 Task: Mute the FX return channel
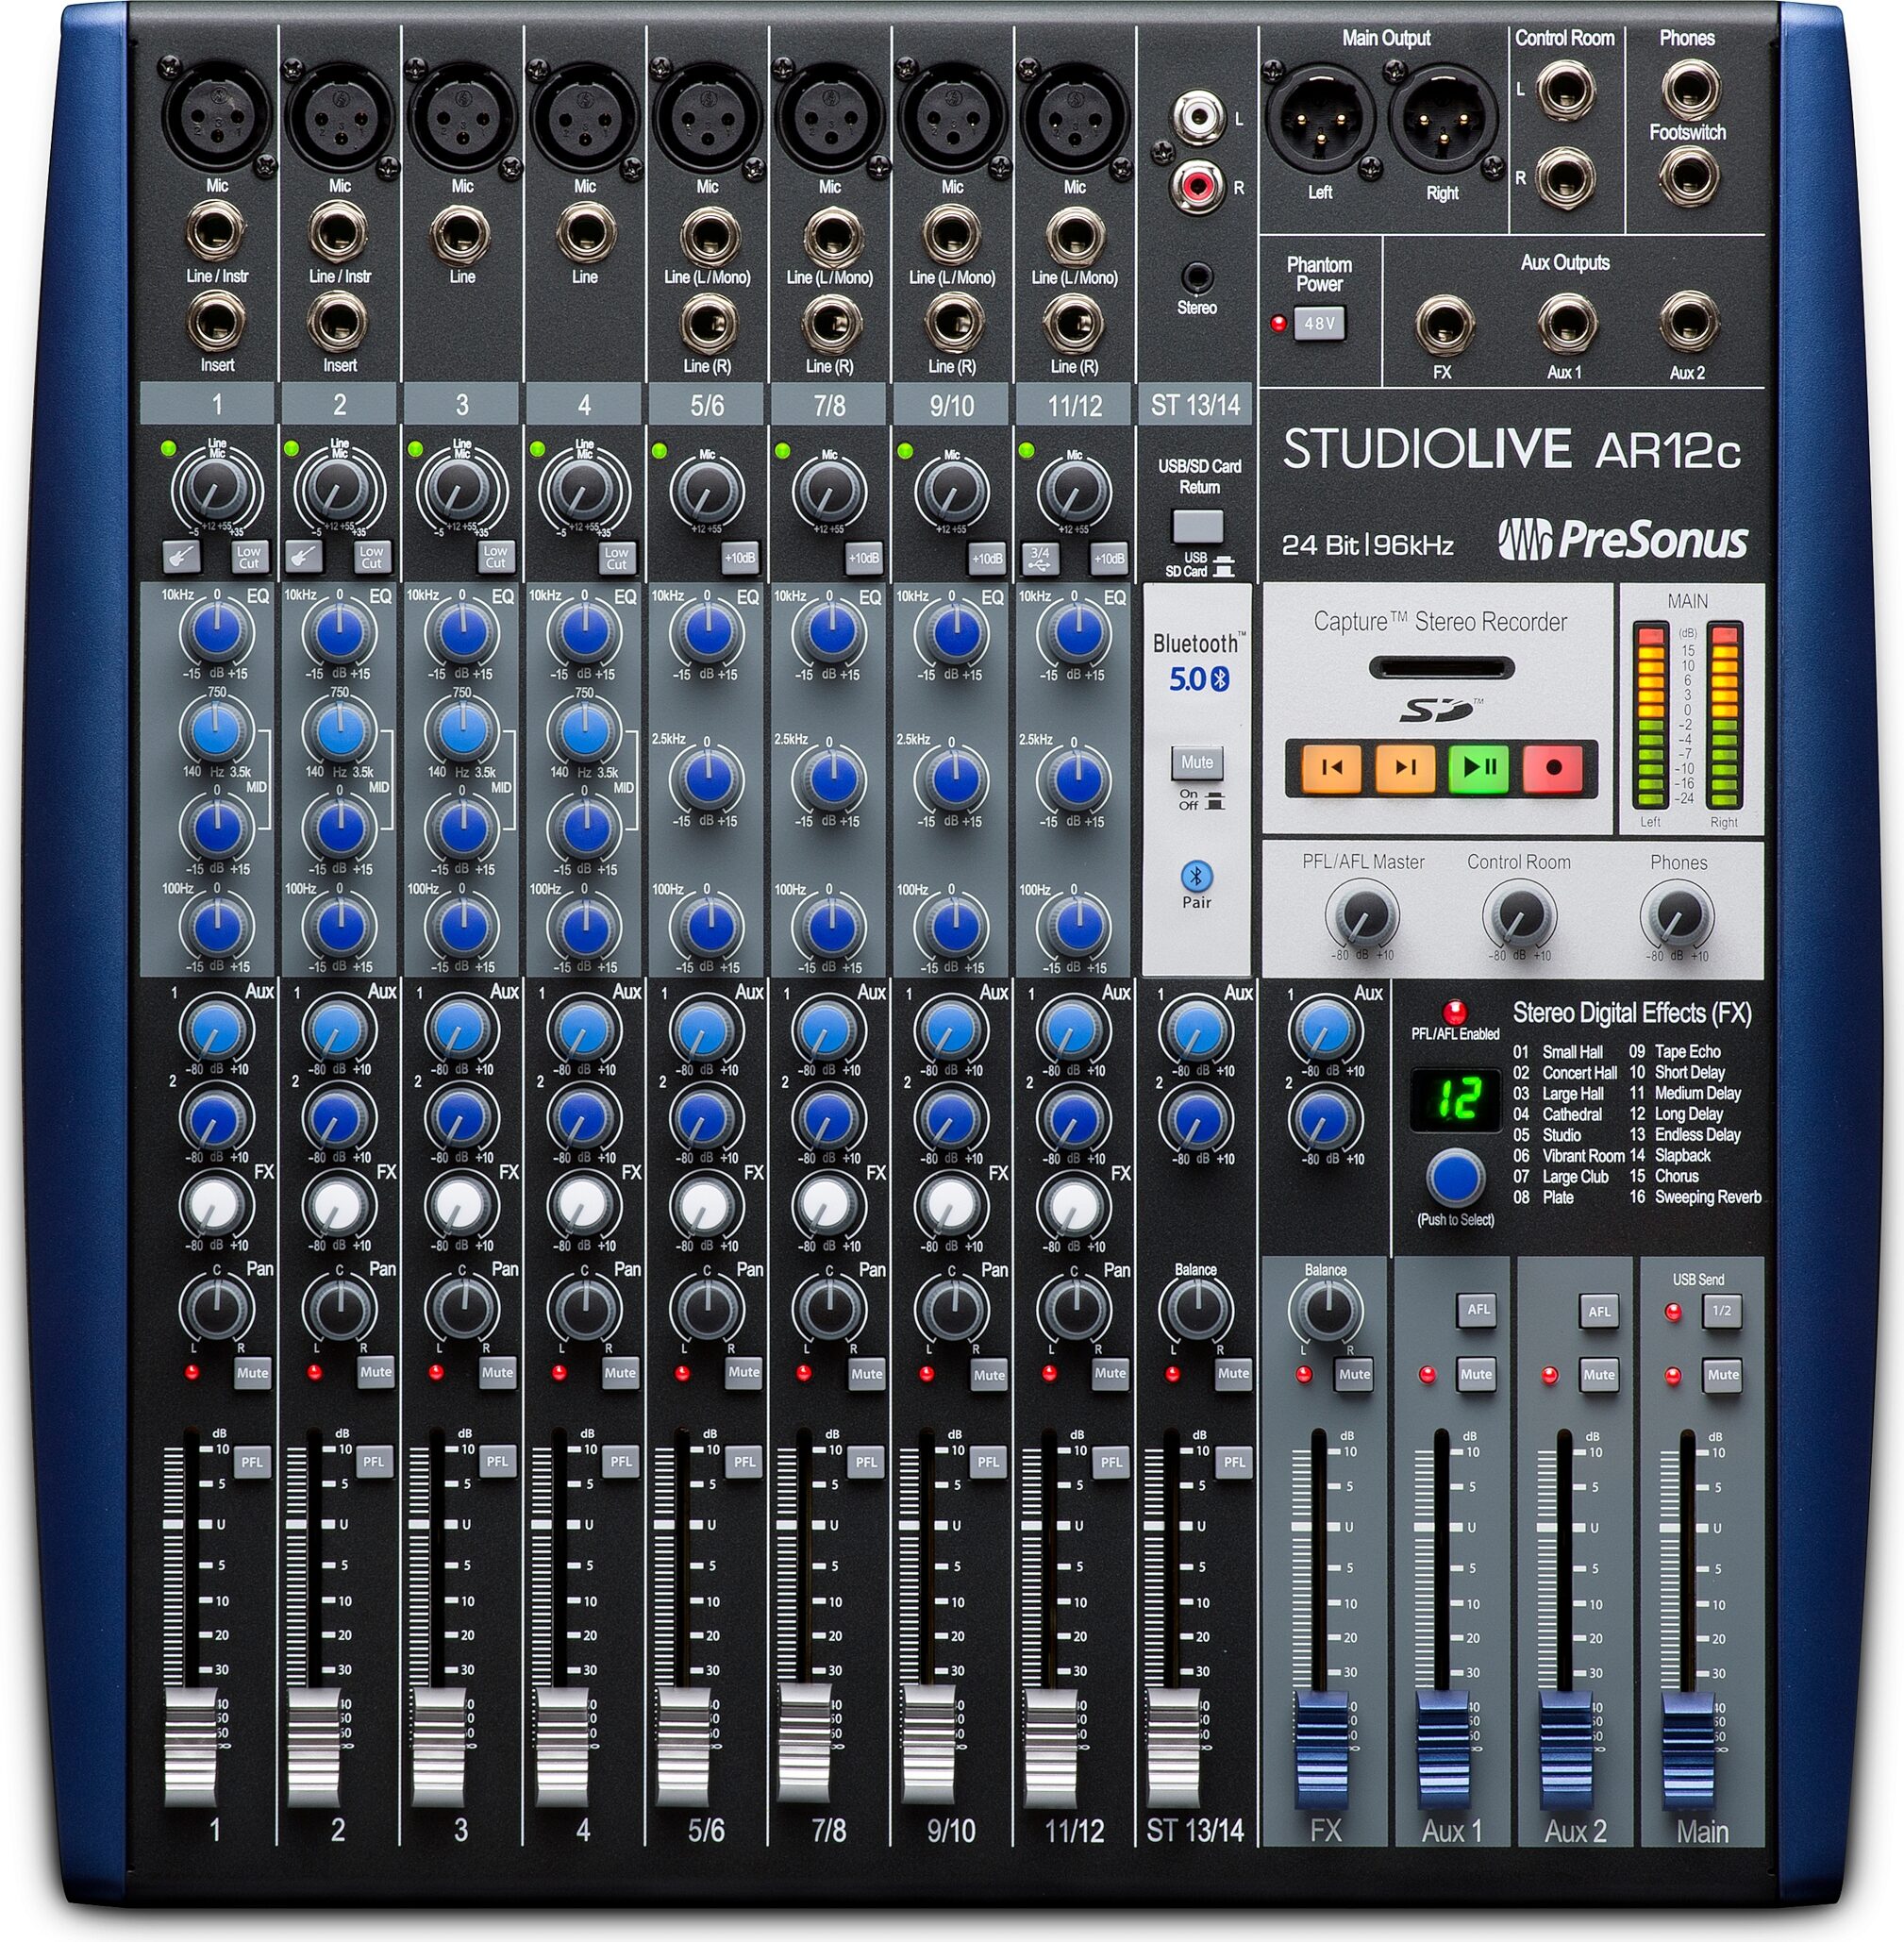coord(1354,1374)
